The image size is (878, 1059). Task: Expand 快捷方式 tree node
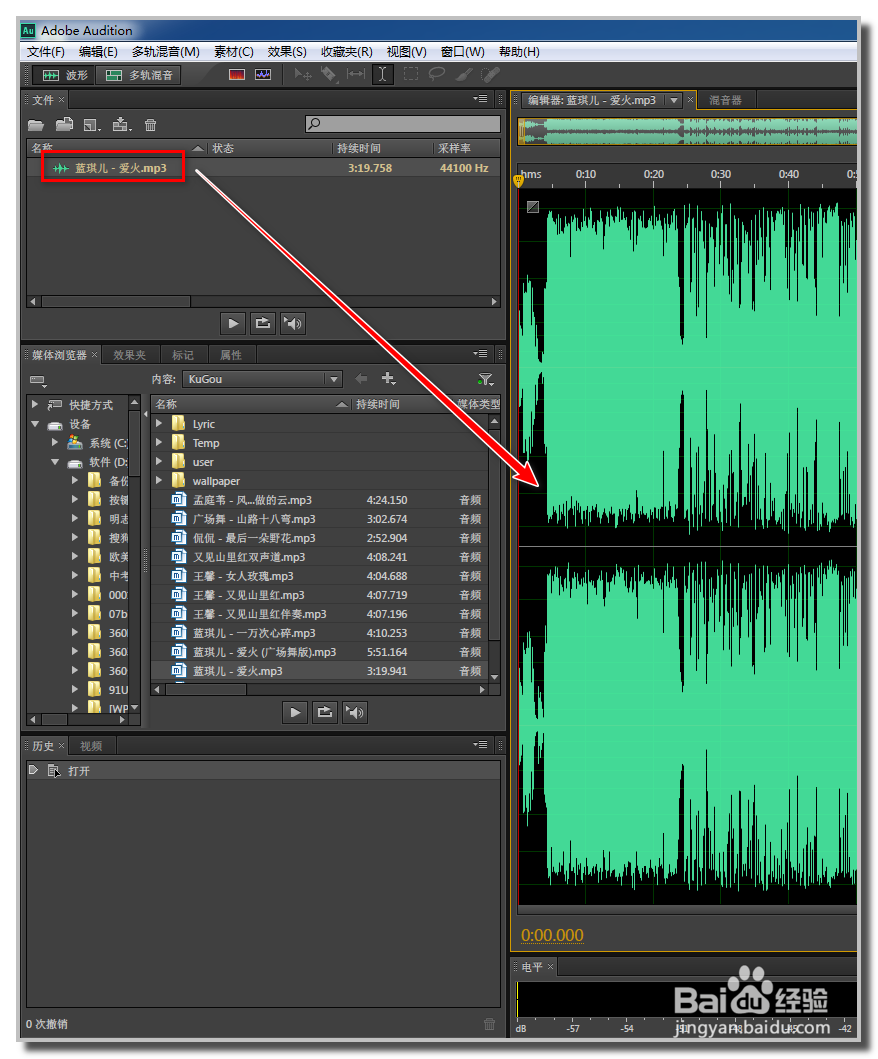(35, 405)
